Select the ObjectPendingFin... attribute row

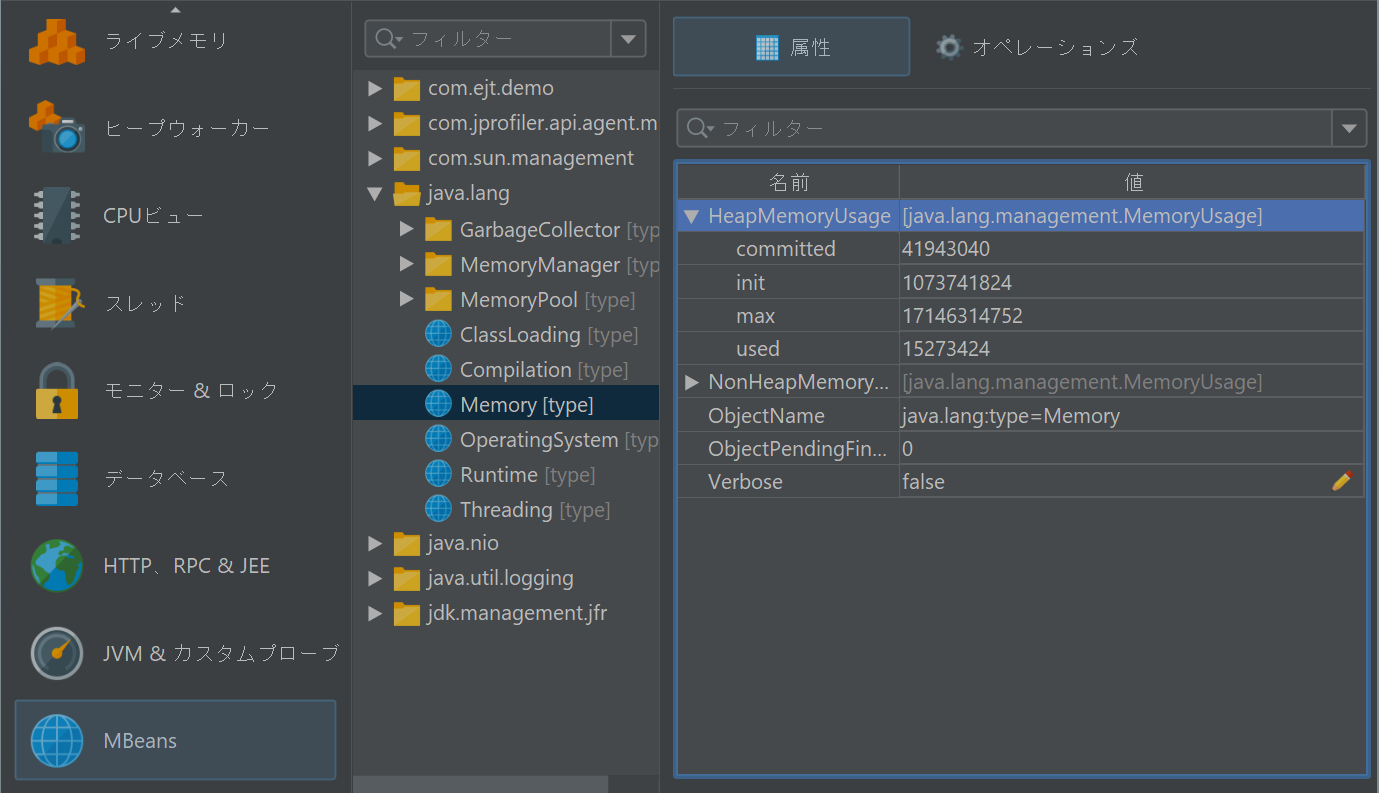coord(1021,448)
